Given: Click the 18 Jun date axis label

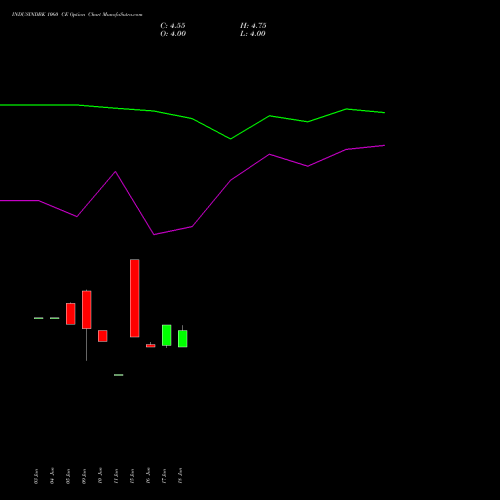Looking at the screenshot, I should (180, 476).
